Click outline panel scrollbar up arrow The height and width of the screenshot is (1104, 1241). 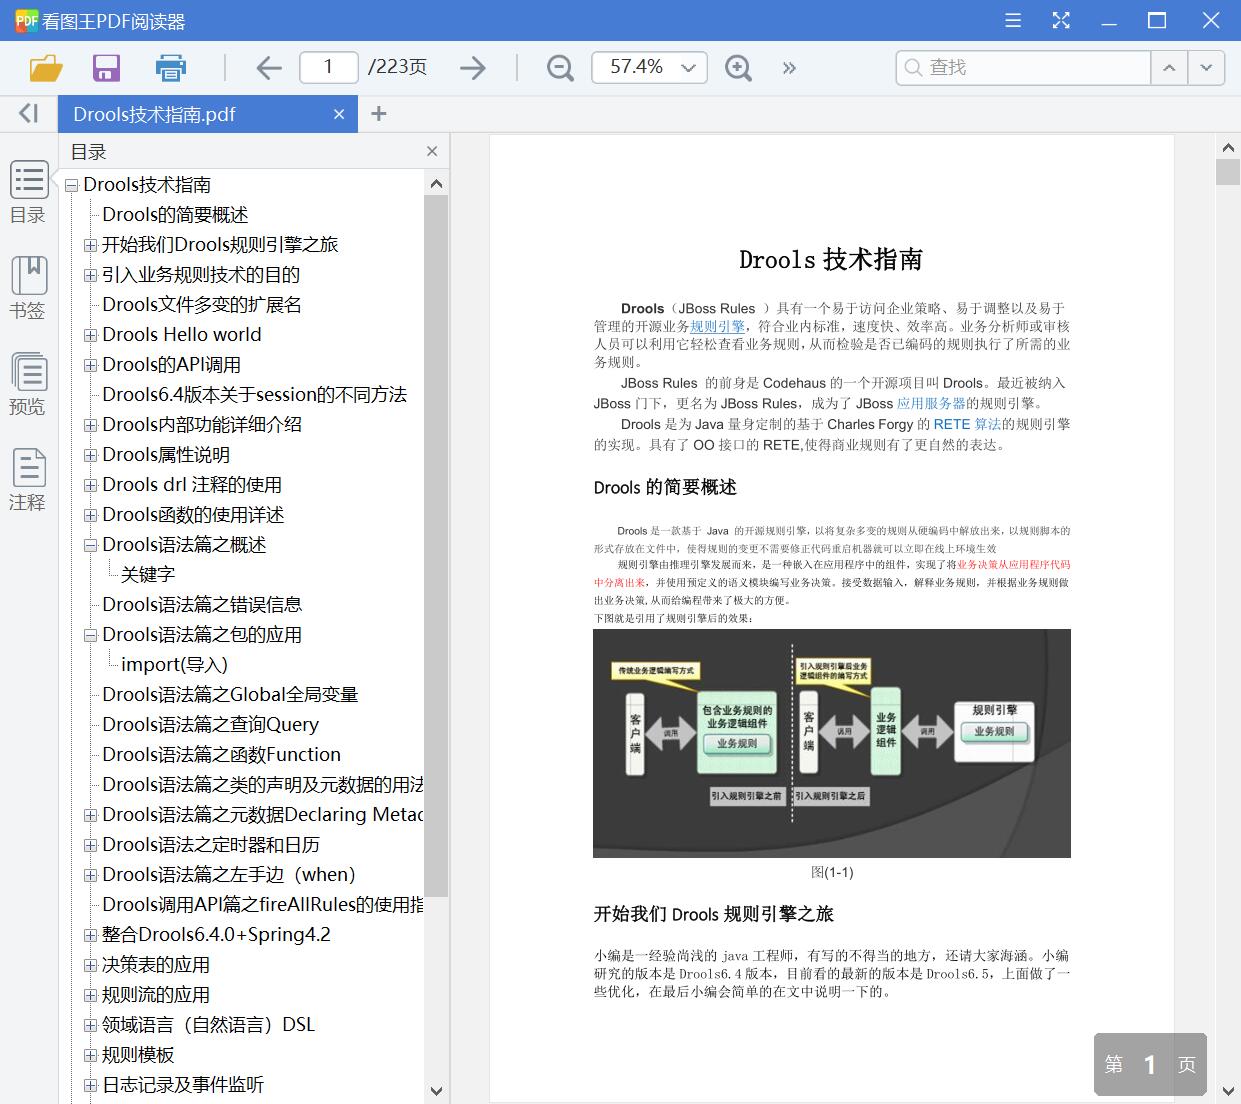(x=436, y=183)
